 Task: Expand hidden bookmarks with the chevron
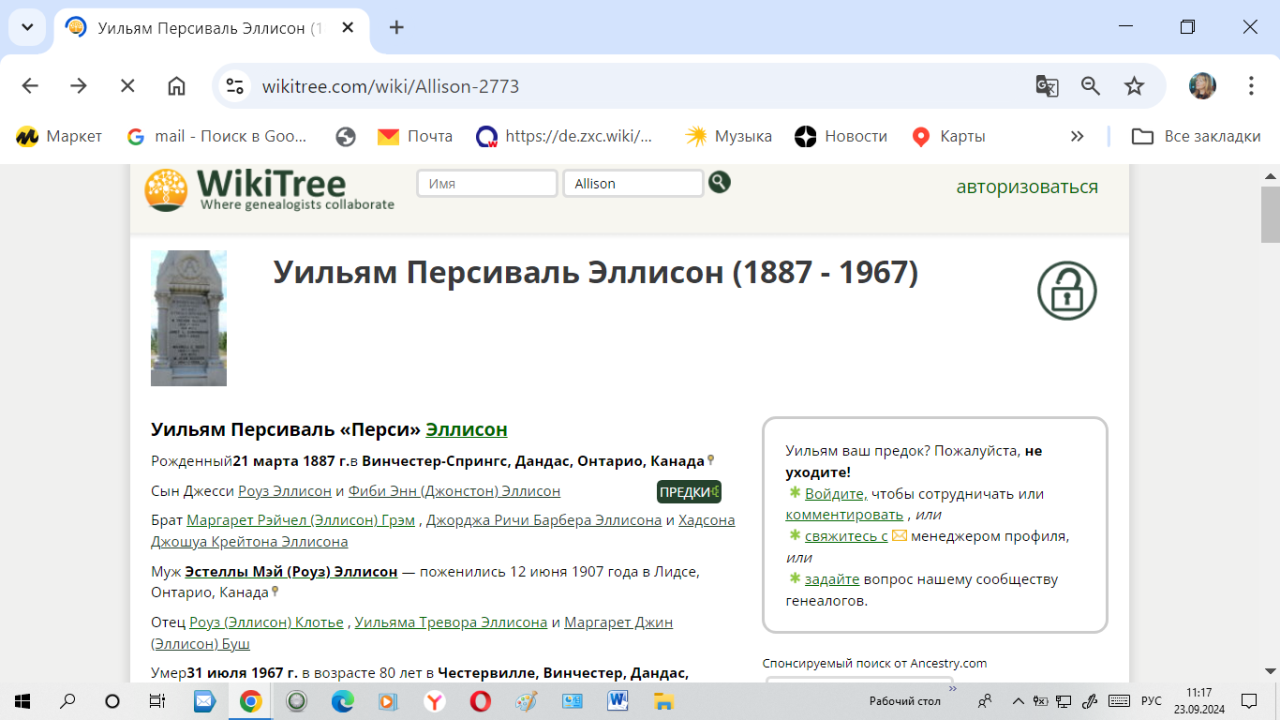(x=1077, y=136)
